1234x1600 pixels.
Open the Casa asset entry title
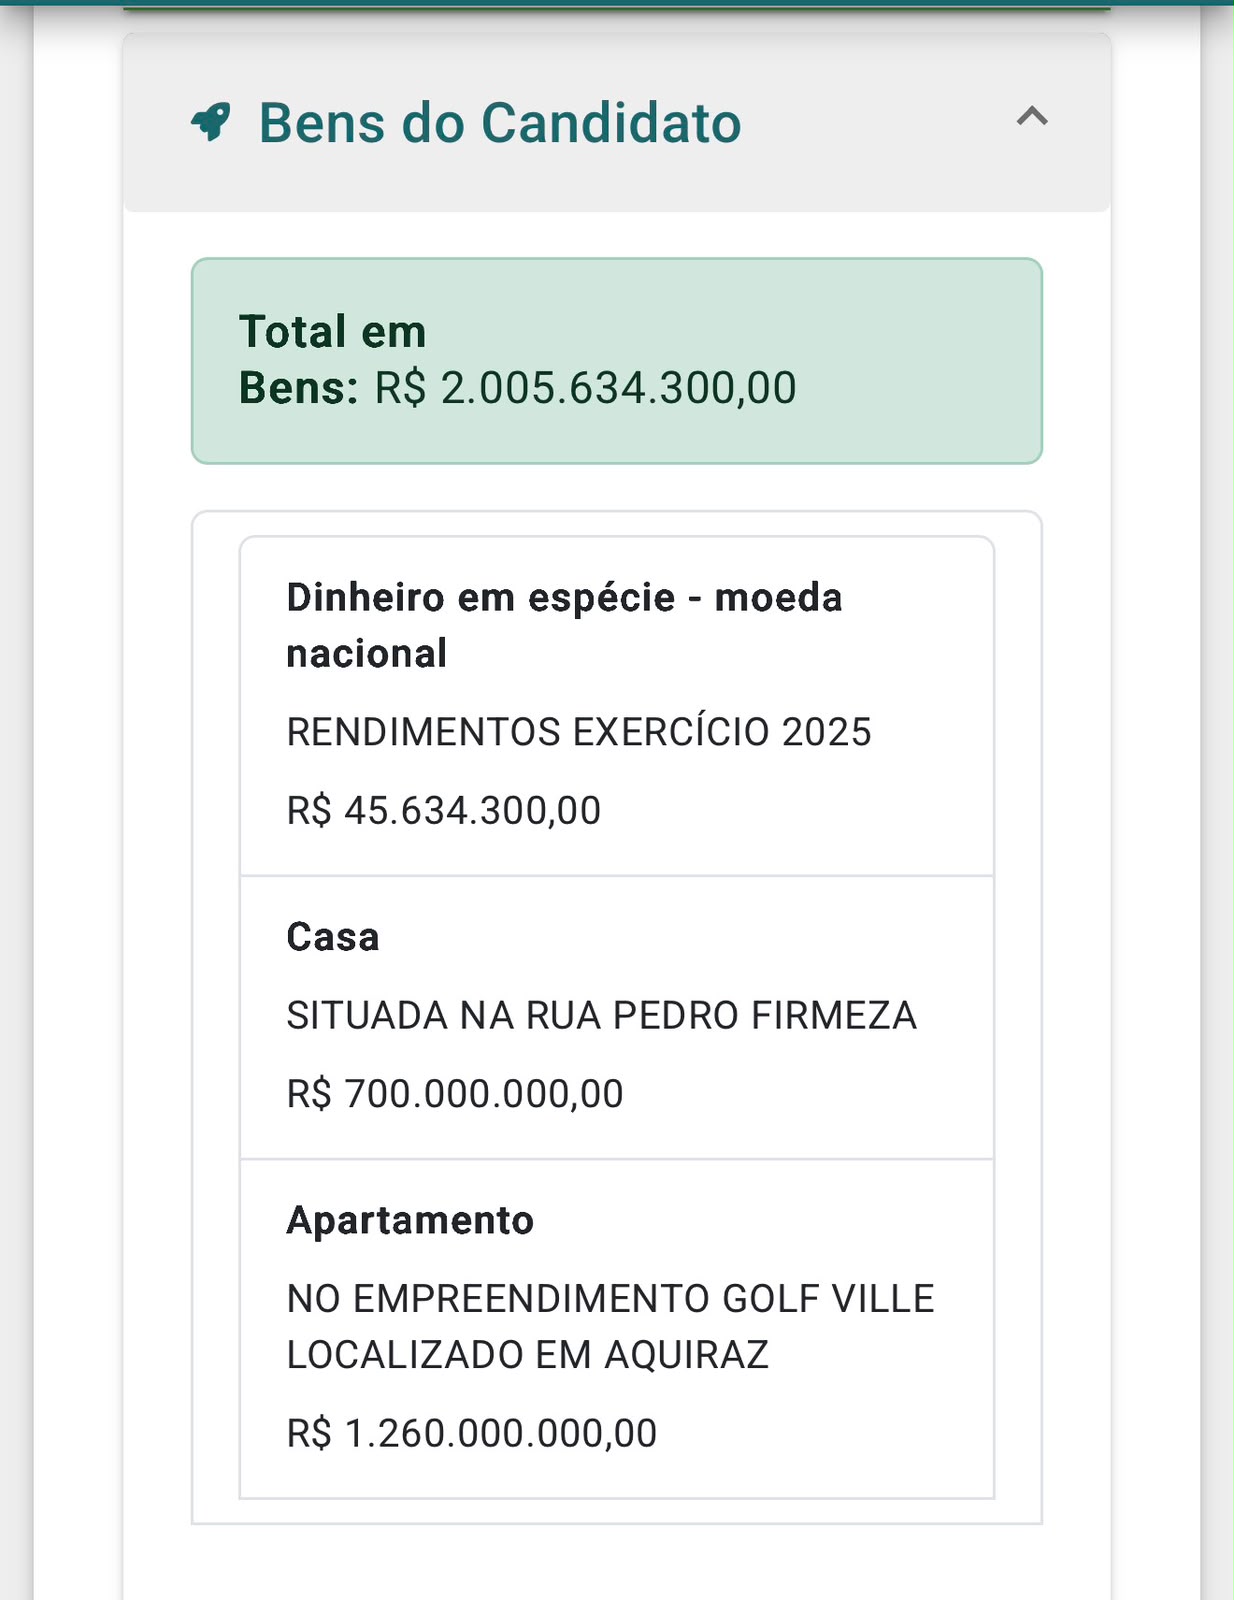click(333, 937)
